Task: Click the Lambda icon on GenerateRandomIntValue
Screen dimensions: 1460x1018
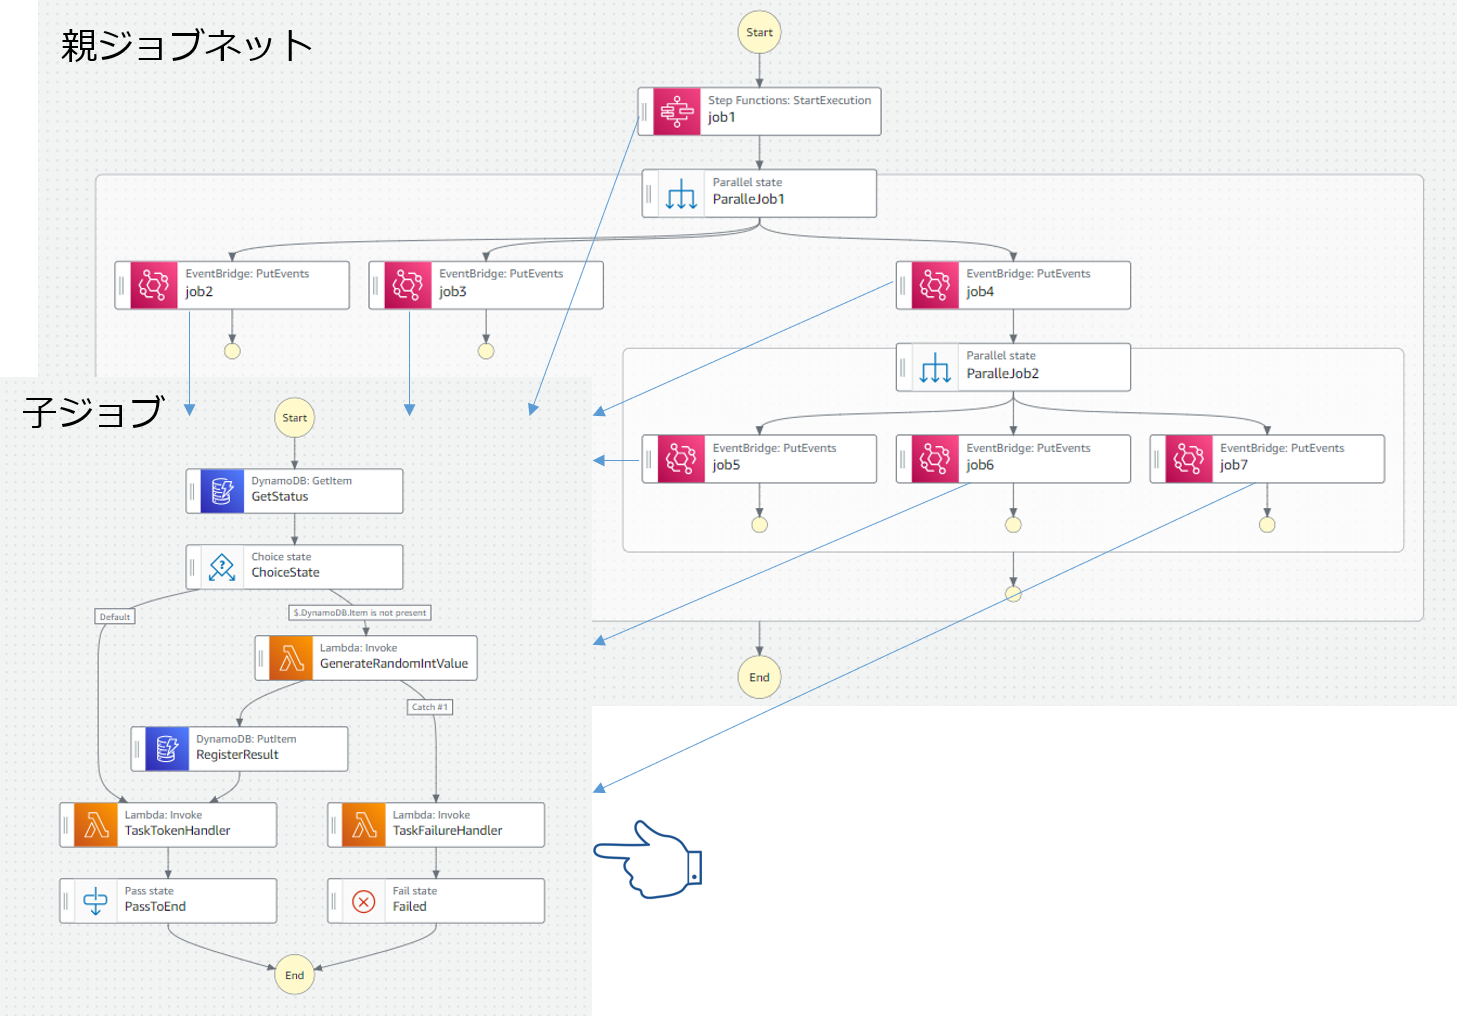Action: pyautogui.click(x=291, y=658)
